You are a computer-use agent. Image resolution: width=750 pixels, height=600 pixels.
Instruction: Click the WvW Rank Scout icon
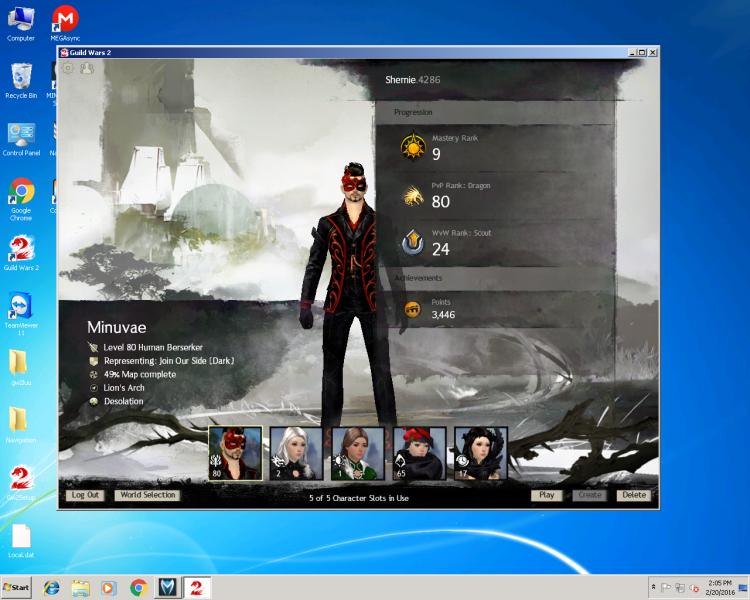(x=413, y=243)
